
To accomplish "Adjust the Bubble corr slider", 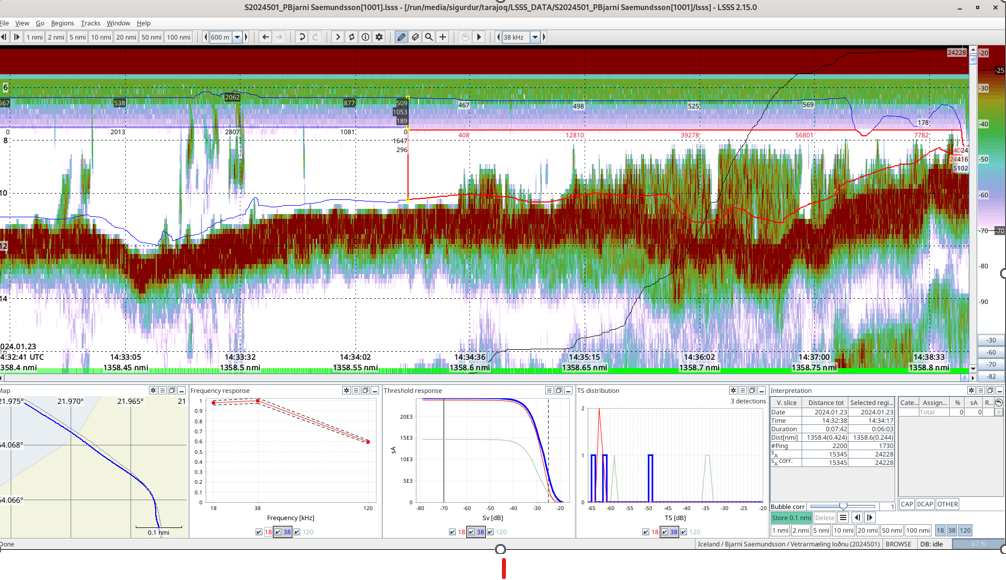I will click(x=843, y=506).
